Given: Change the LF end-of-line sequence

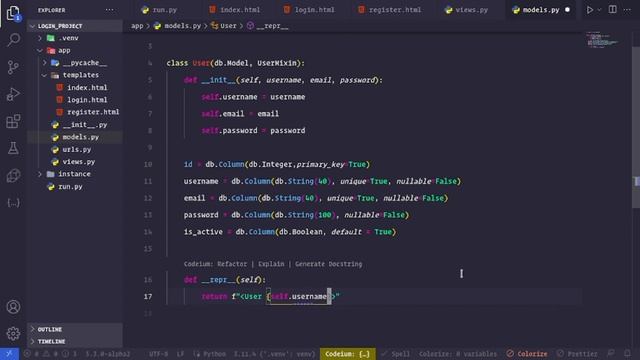Looking at the screenshot, I should 180,354.
